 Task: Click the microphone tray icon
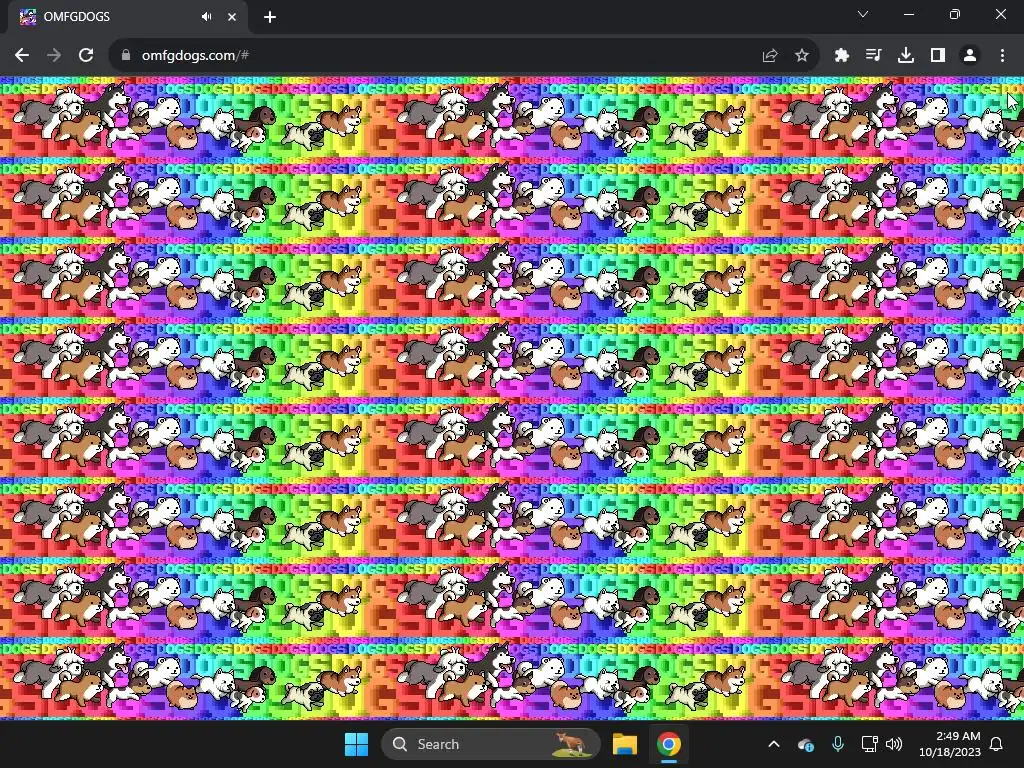coord(838,744)
